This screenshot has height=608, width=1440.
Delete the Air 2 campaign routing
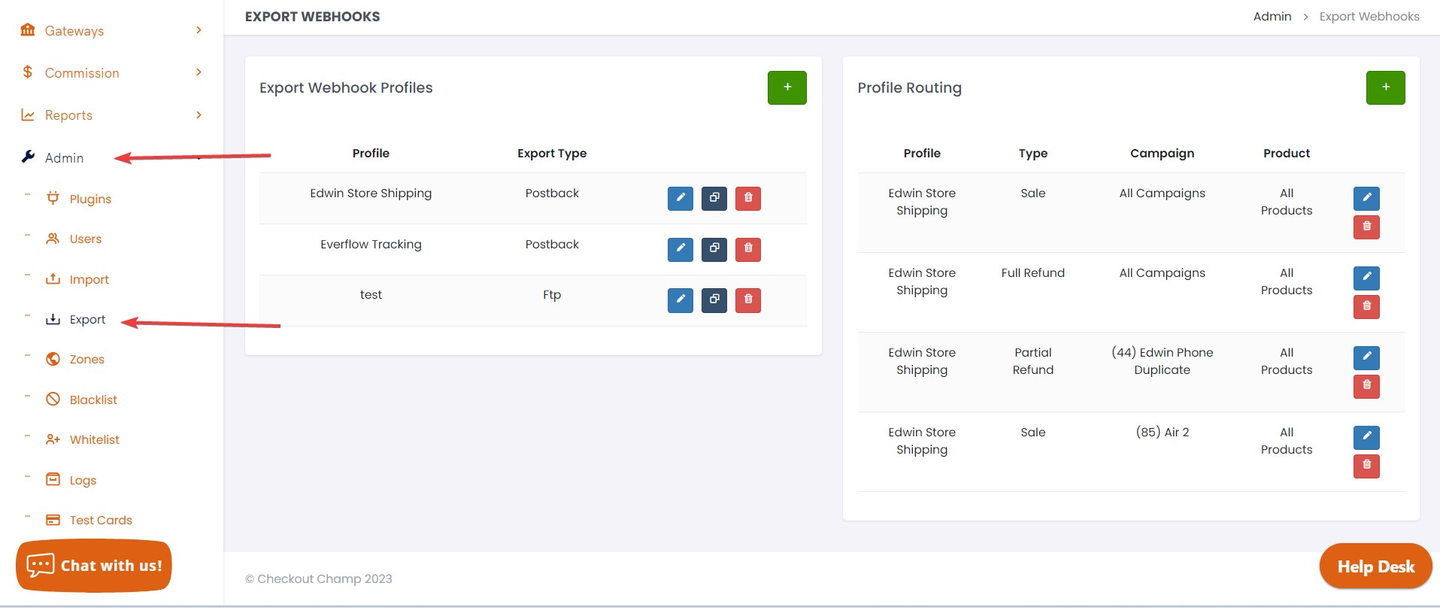click(x=1366, y=466)
